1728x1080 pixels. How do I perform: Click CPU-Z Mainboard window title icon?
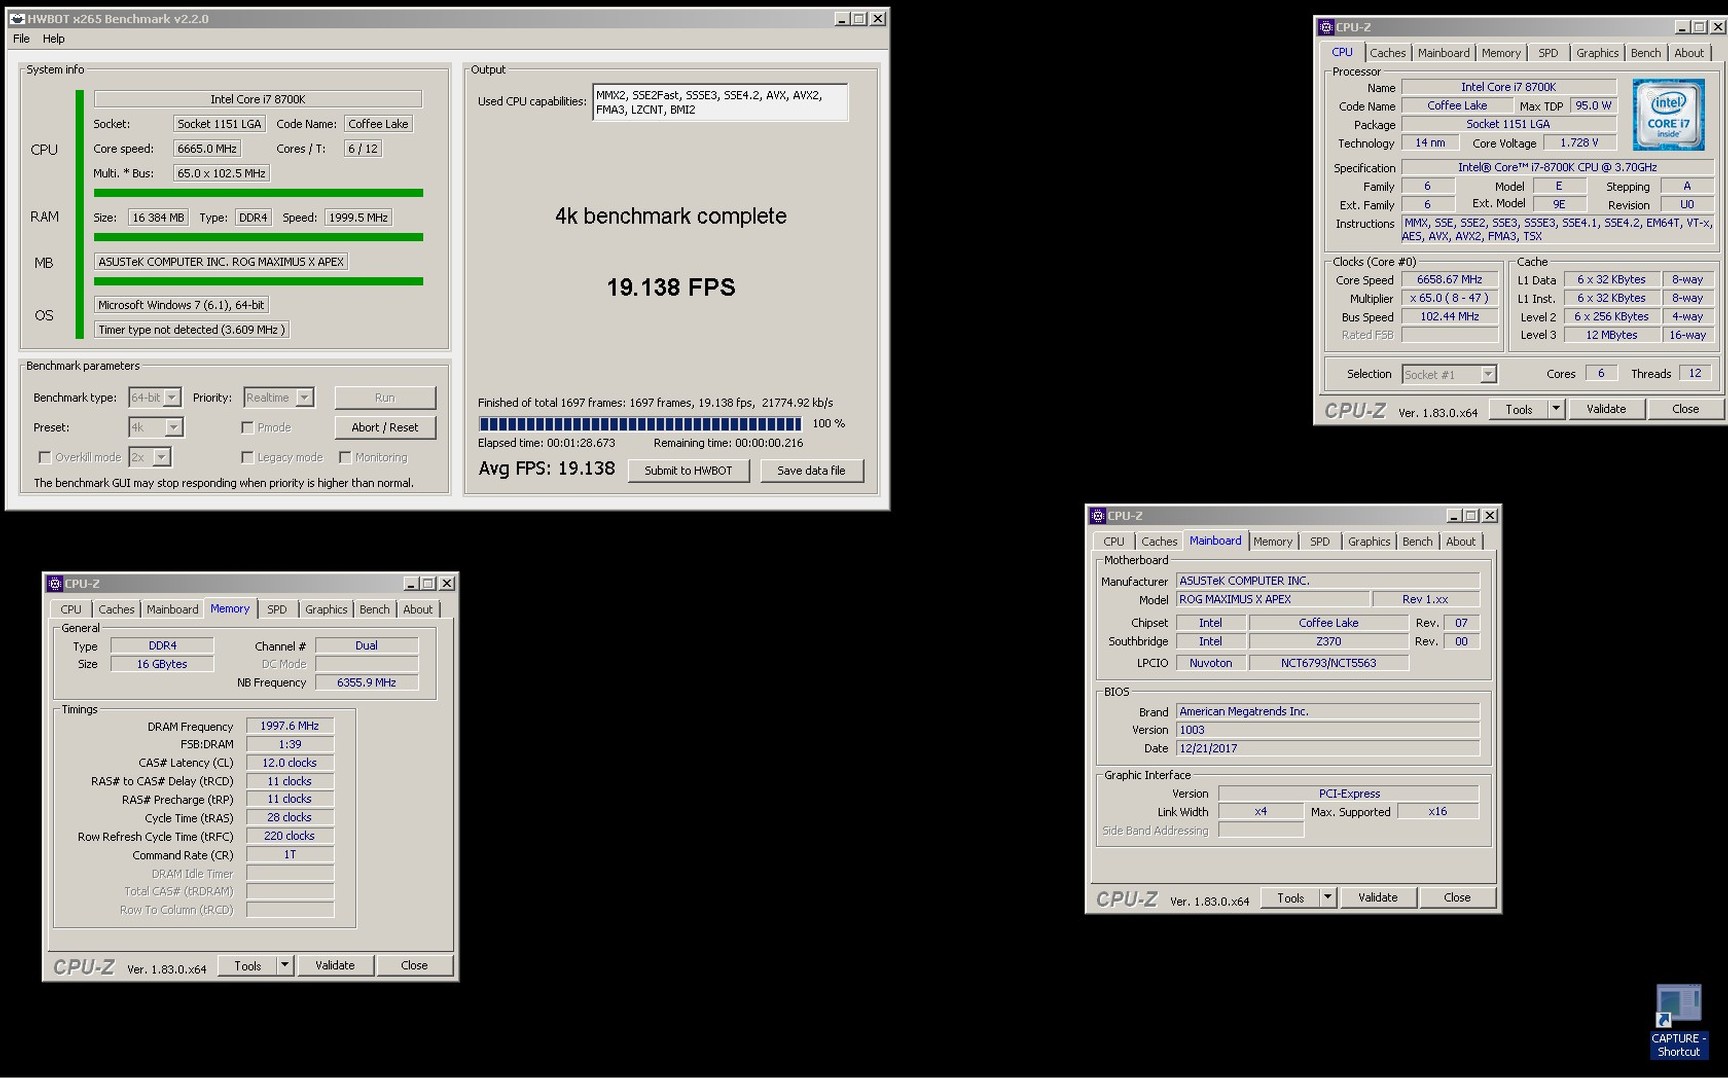click(1098, 516)
